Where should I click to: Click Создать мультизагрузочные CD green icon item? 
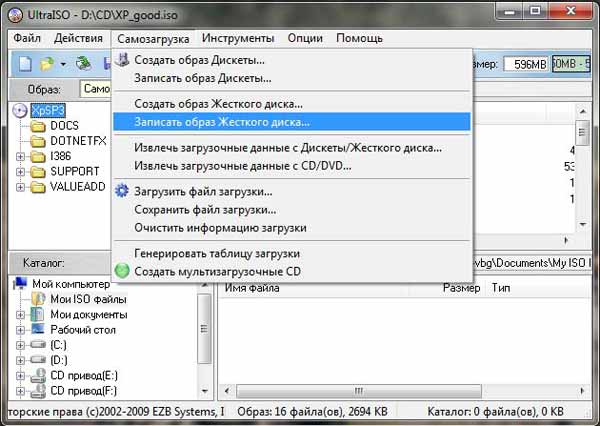pos(122,270)
